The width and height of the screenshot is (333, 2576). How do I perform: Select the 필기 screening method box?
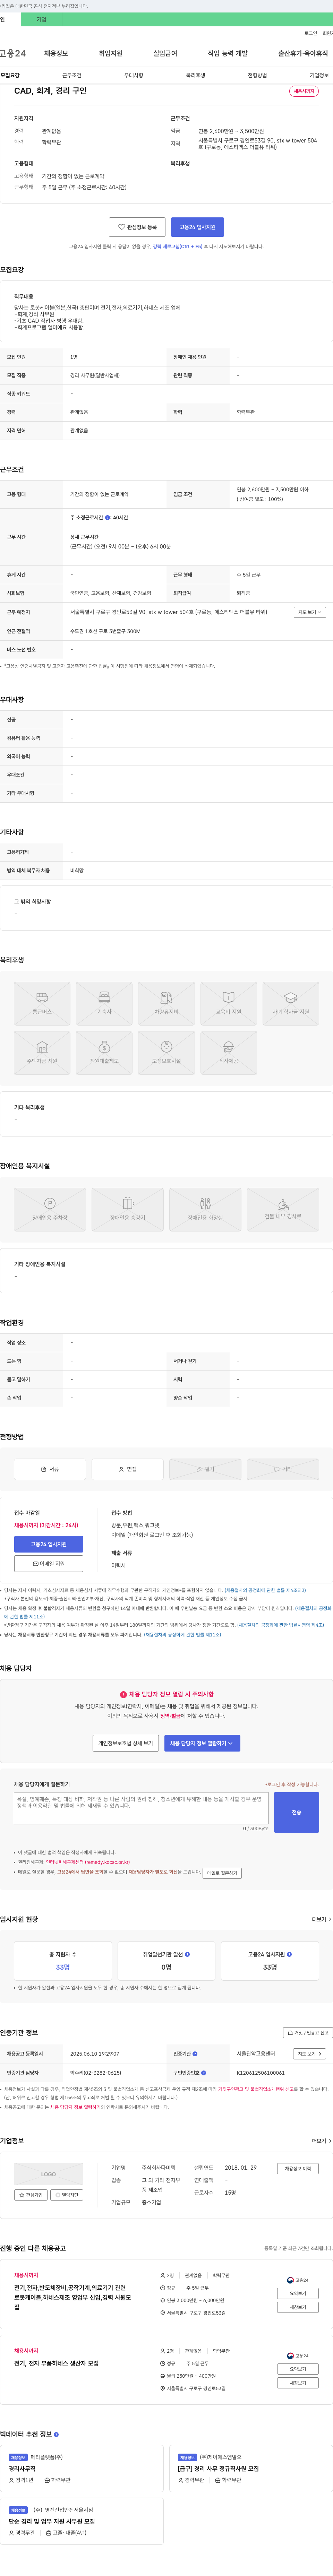(x=205, y=1469)
